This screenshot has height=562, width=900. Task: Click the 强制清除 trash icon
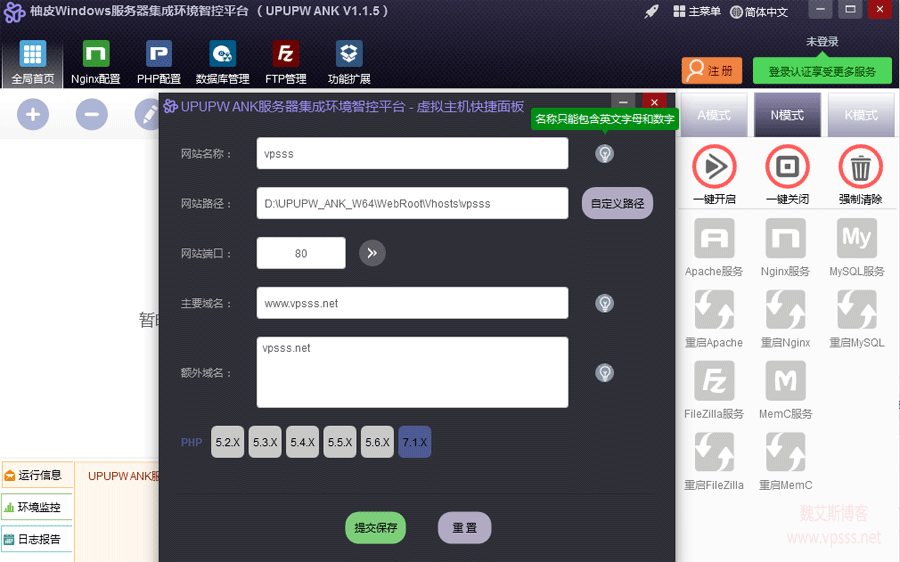tap(860, 167)
